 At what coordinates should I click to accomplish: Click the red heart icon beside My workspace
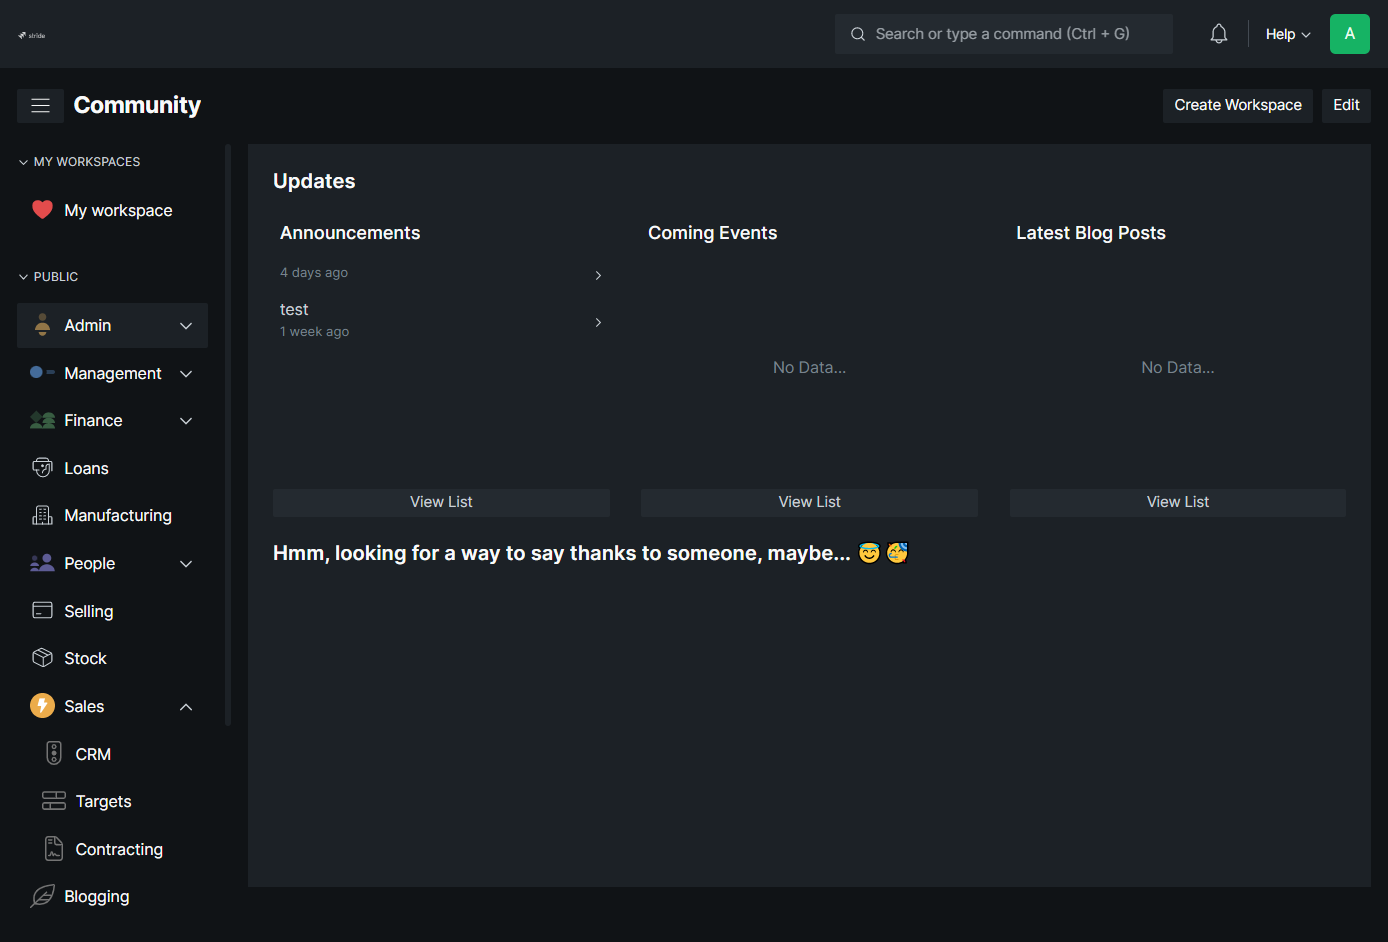click(x=42, y=210)
